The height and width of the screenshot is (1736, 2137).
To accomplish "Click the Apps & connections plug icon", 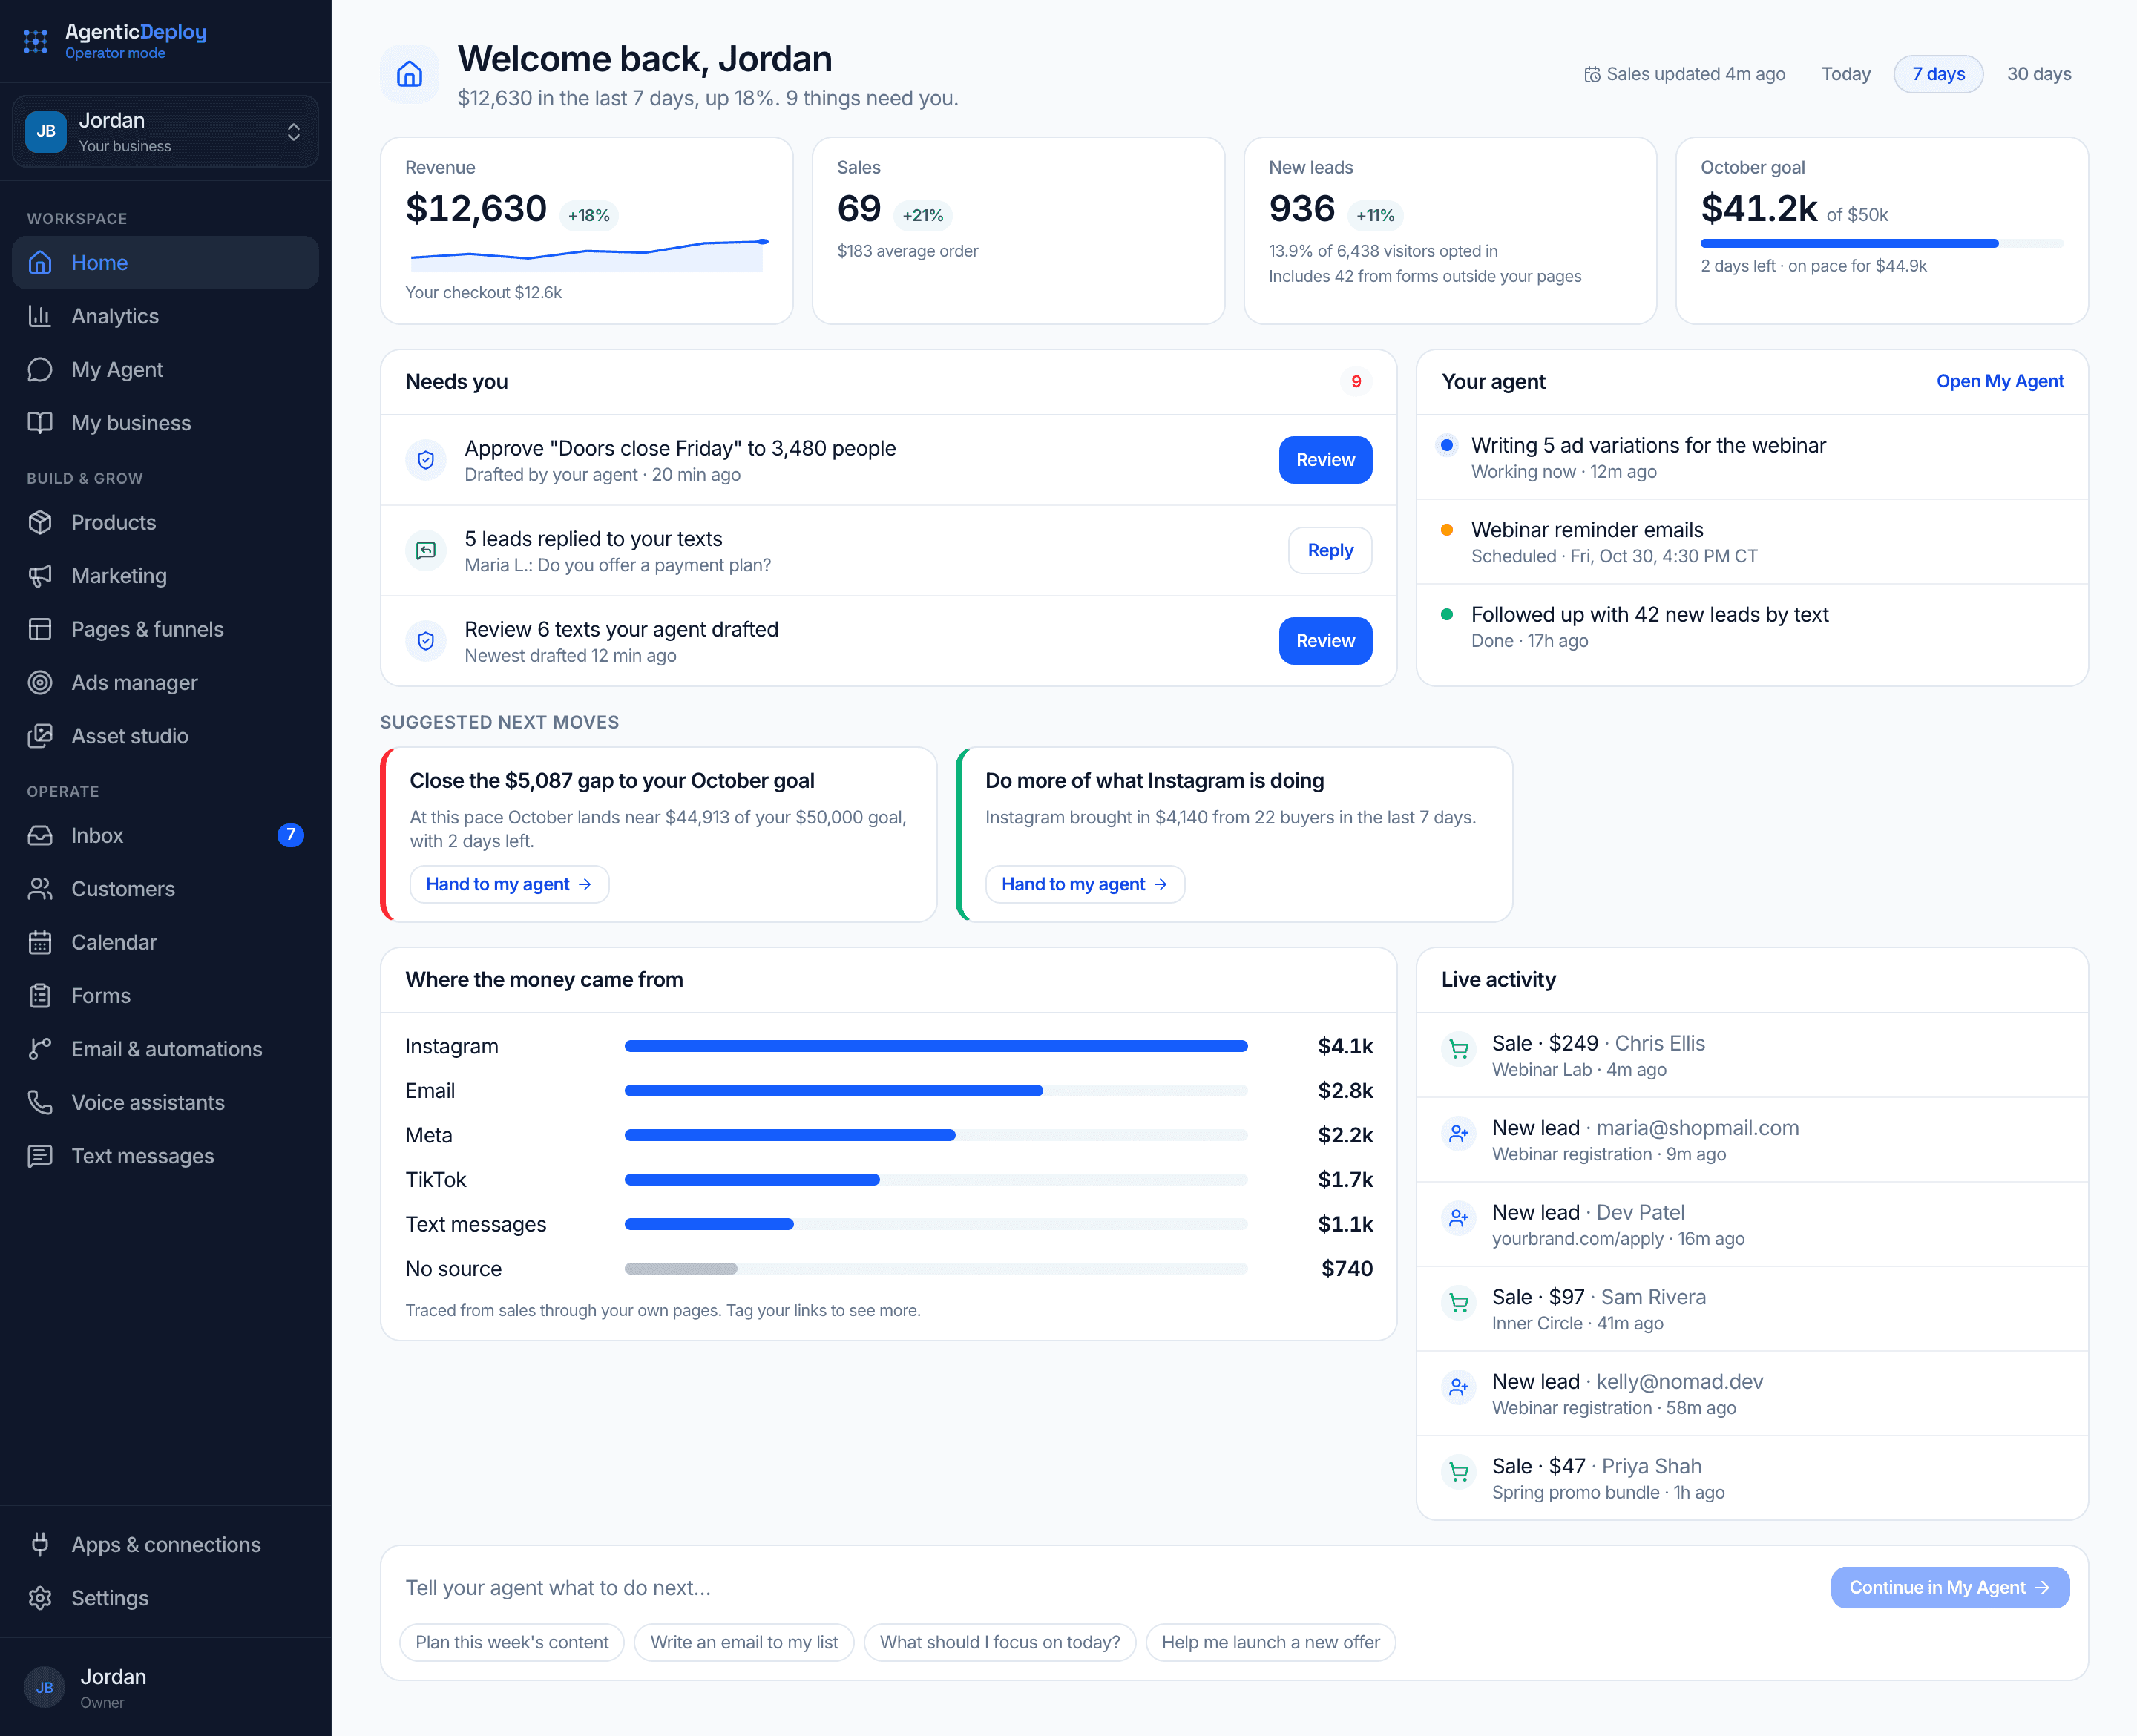I will pos(40,1545).
